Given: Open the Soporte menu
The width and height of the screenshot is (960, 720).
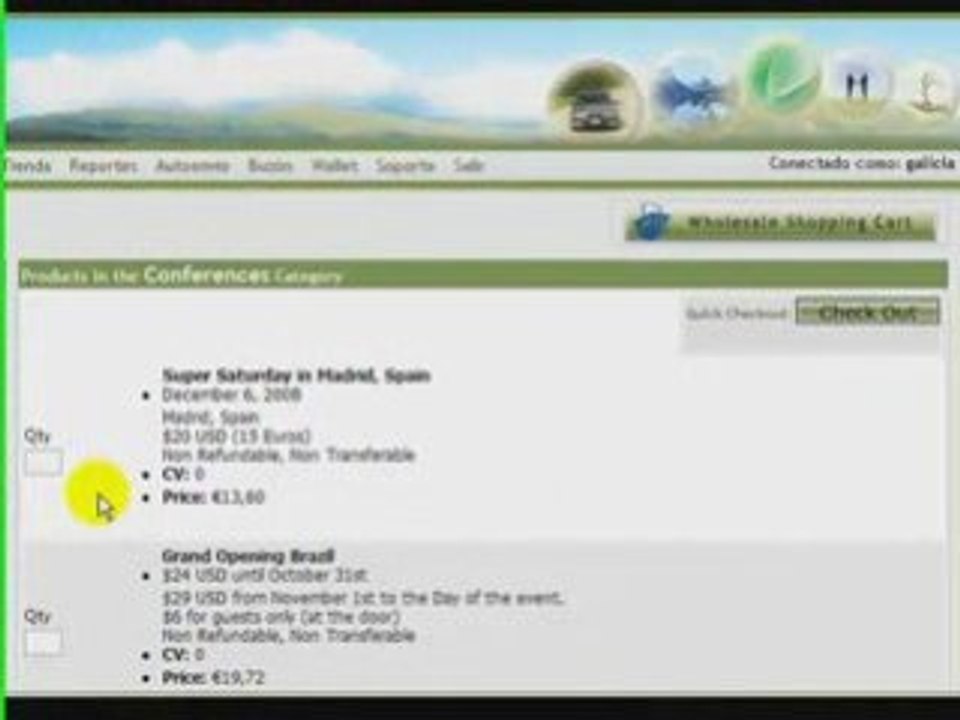Looking at the screenshot, I should pyautogui.click(x=405, y=165).
